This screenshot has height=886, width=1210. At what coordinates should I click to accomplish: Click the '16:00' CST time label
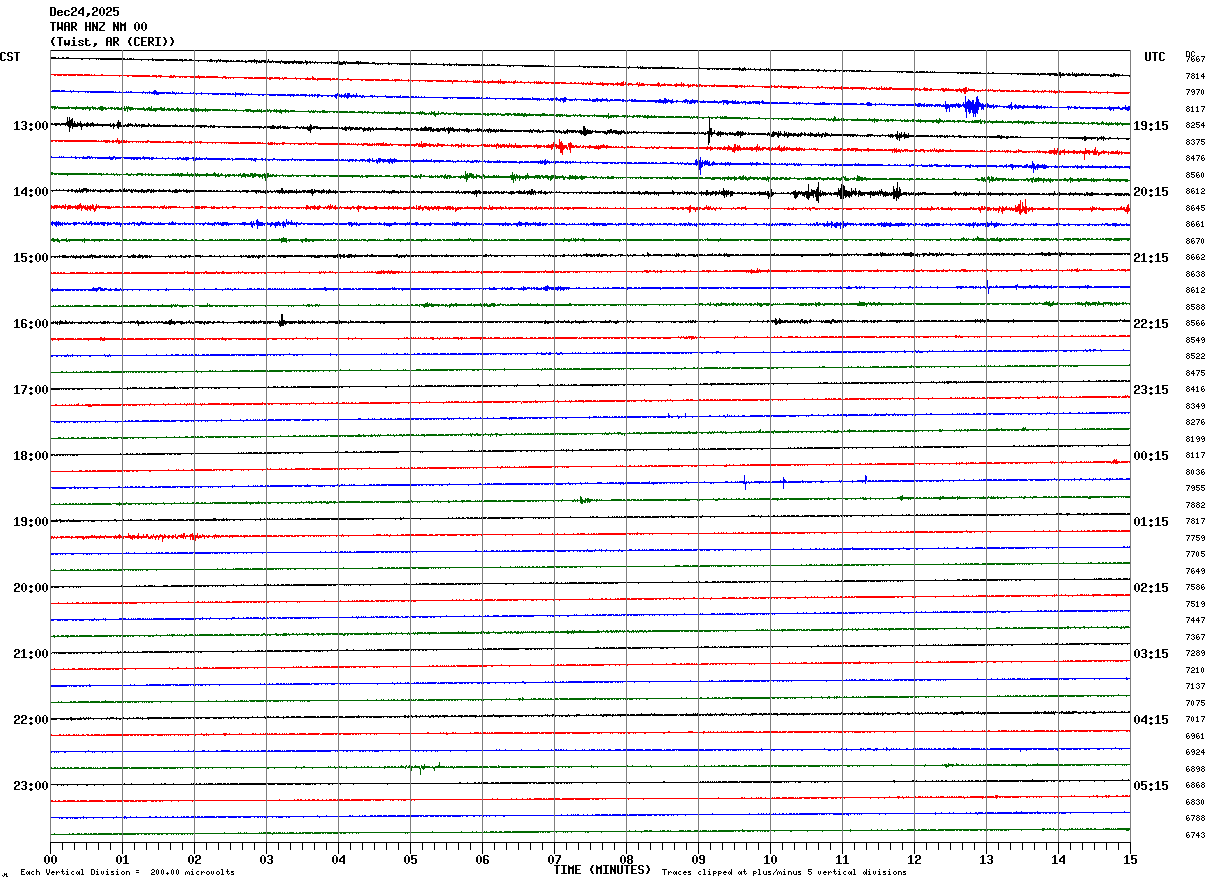[x=31, y=324]
